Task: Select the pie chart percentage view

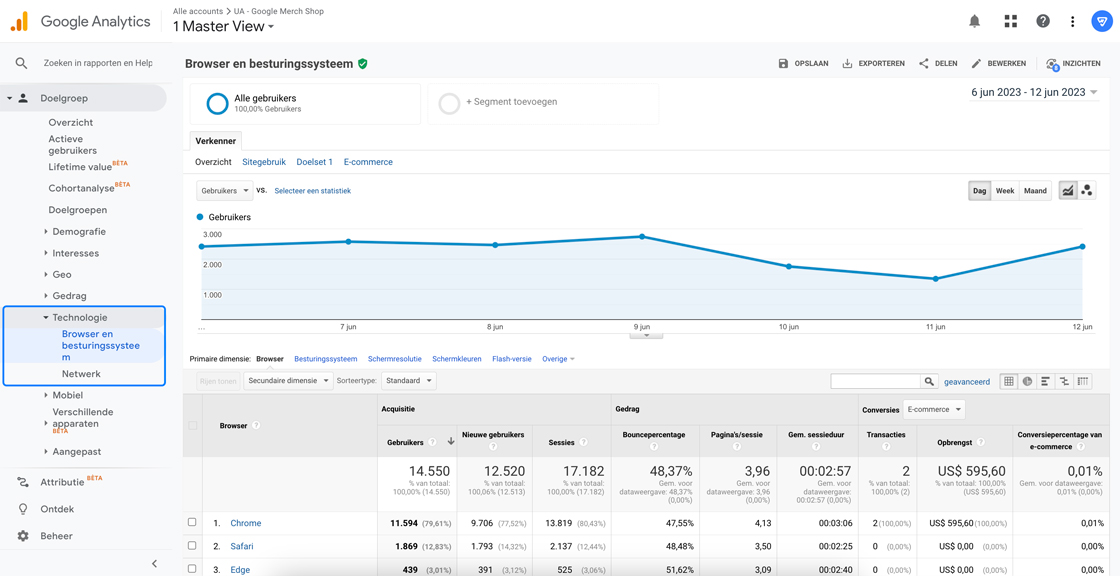Action: [1027, 382]
